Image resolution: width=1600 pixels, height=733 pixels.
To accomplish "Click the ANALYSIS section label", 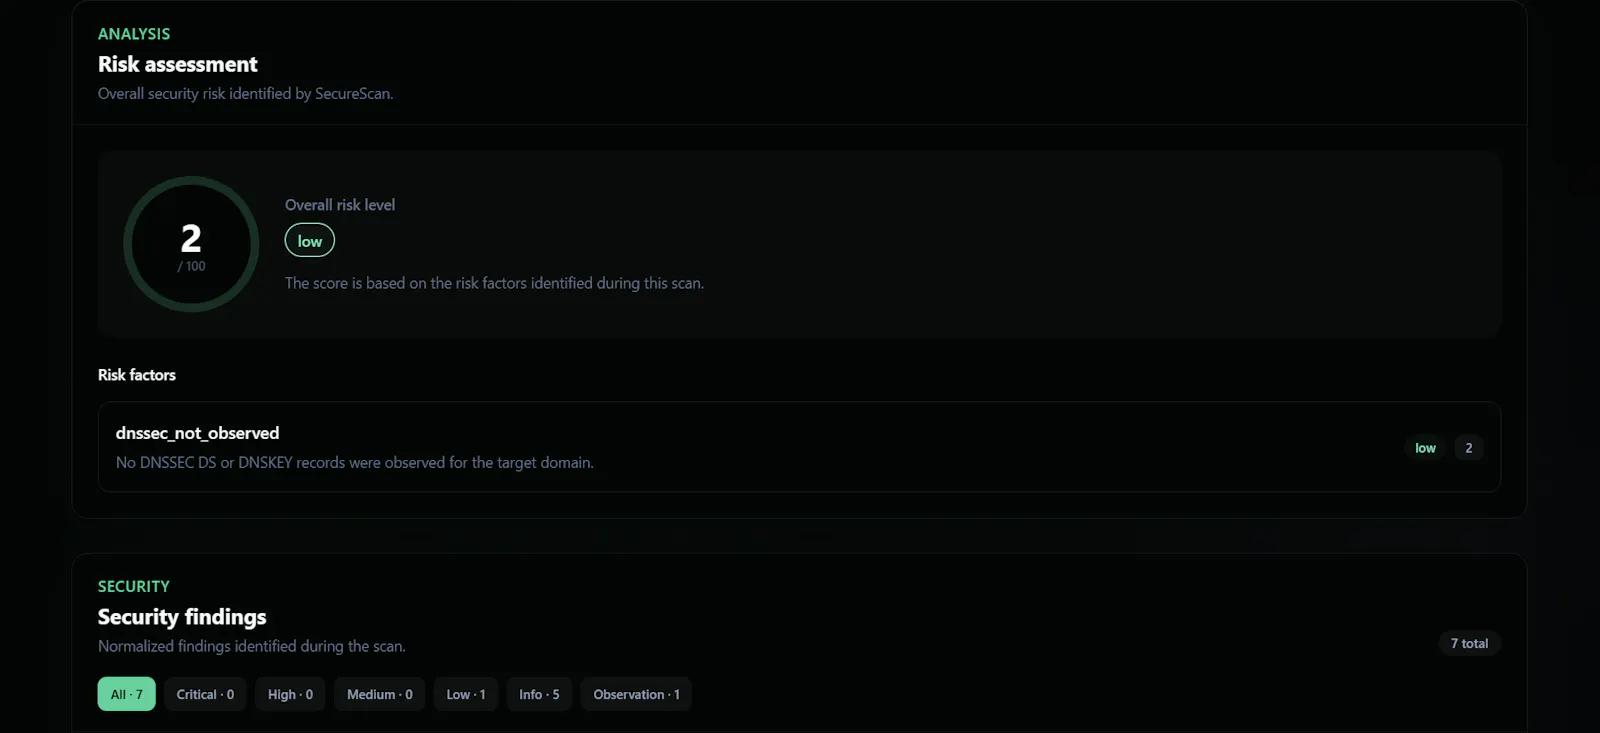I will pos(134,34).
